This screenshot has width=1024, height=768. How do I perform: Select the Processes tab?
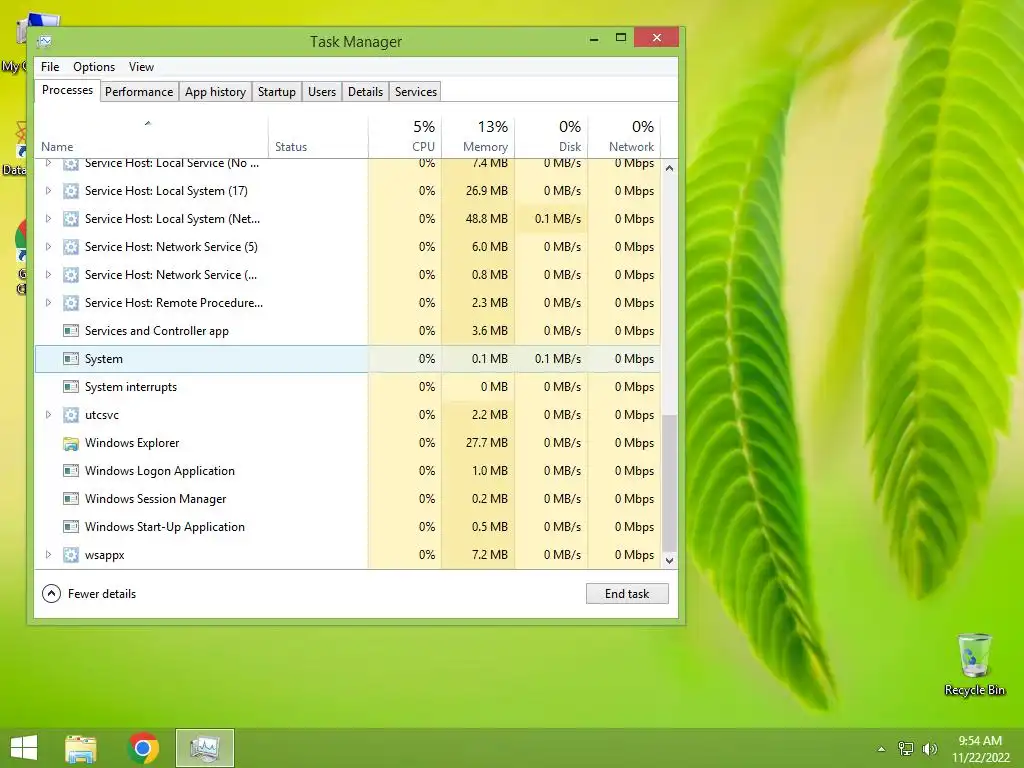pos(67,90)
